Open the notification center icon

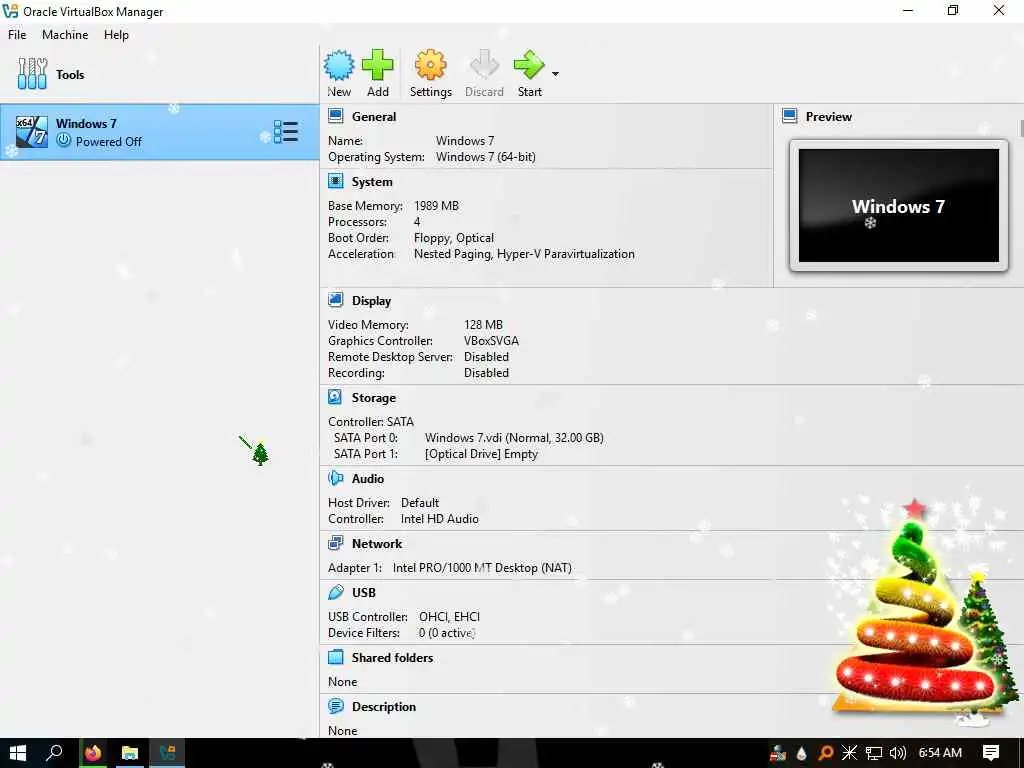point(991,753)
